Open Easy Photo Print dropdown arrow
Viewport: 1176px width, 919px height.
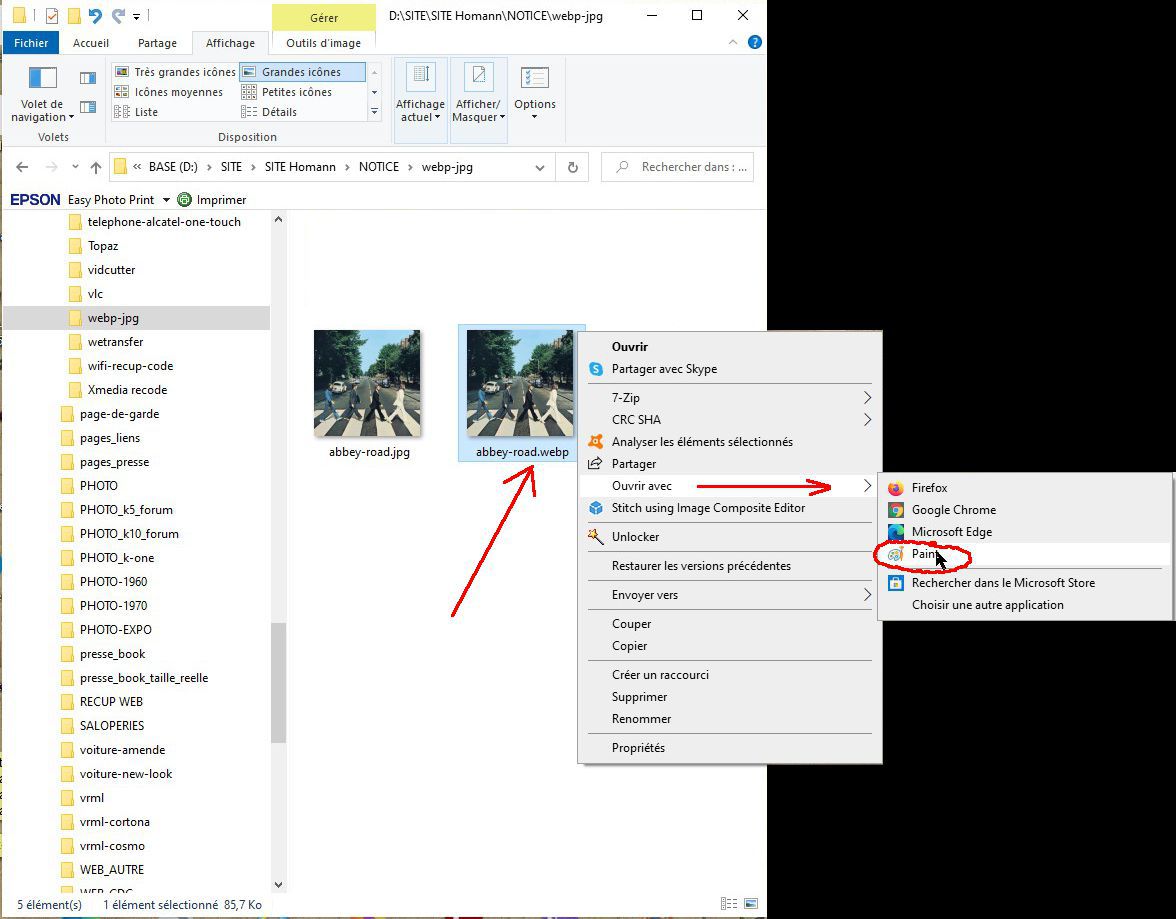(x=166, y=200)
